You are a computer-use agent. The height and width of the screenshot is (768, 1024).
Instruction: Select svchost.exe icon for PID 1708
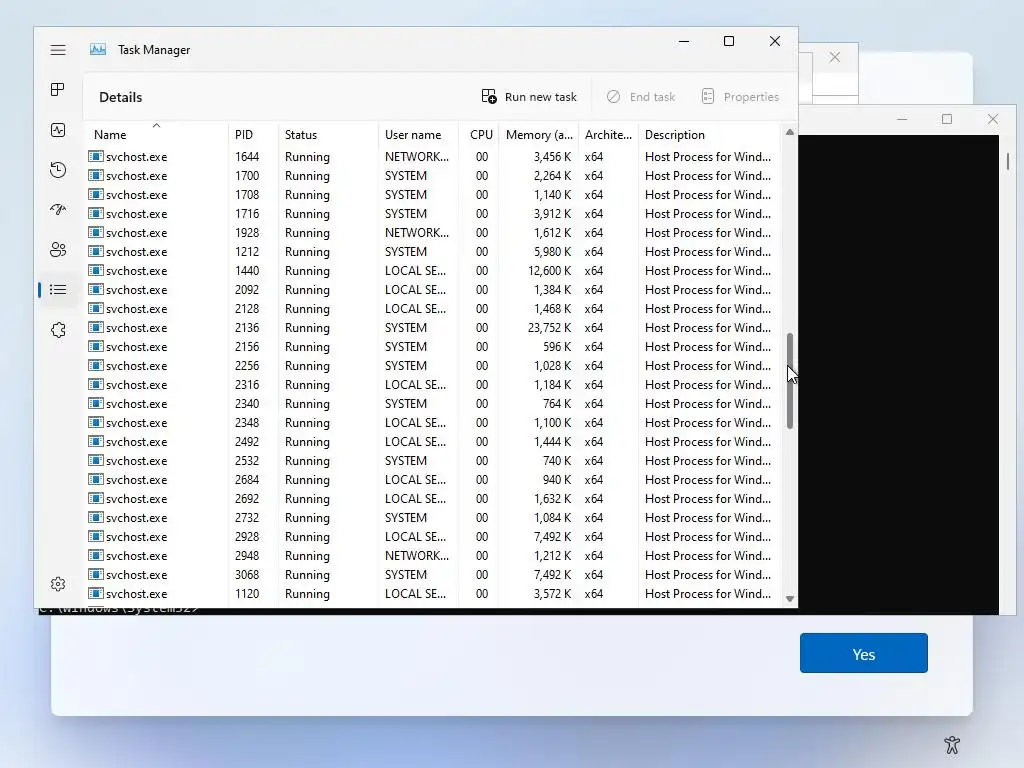coord(96,195)
